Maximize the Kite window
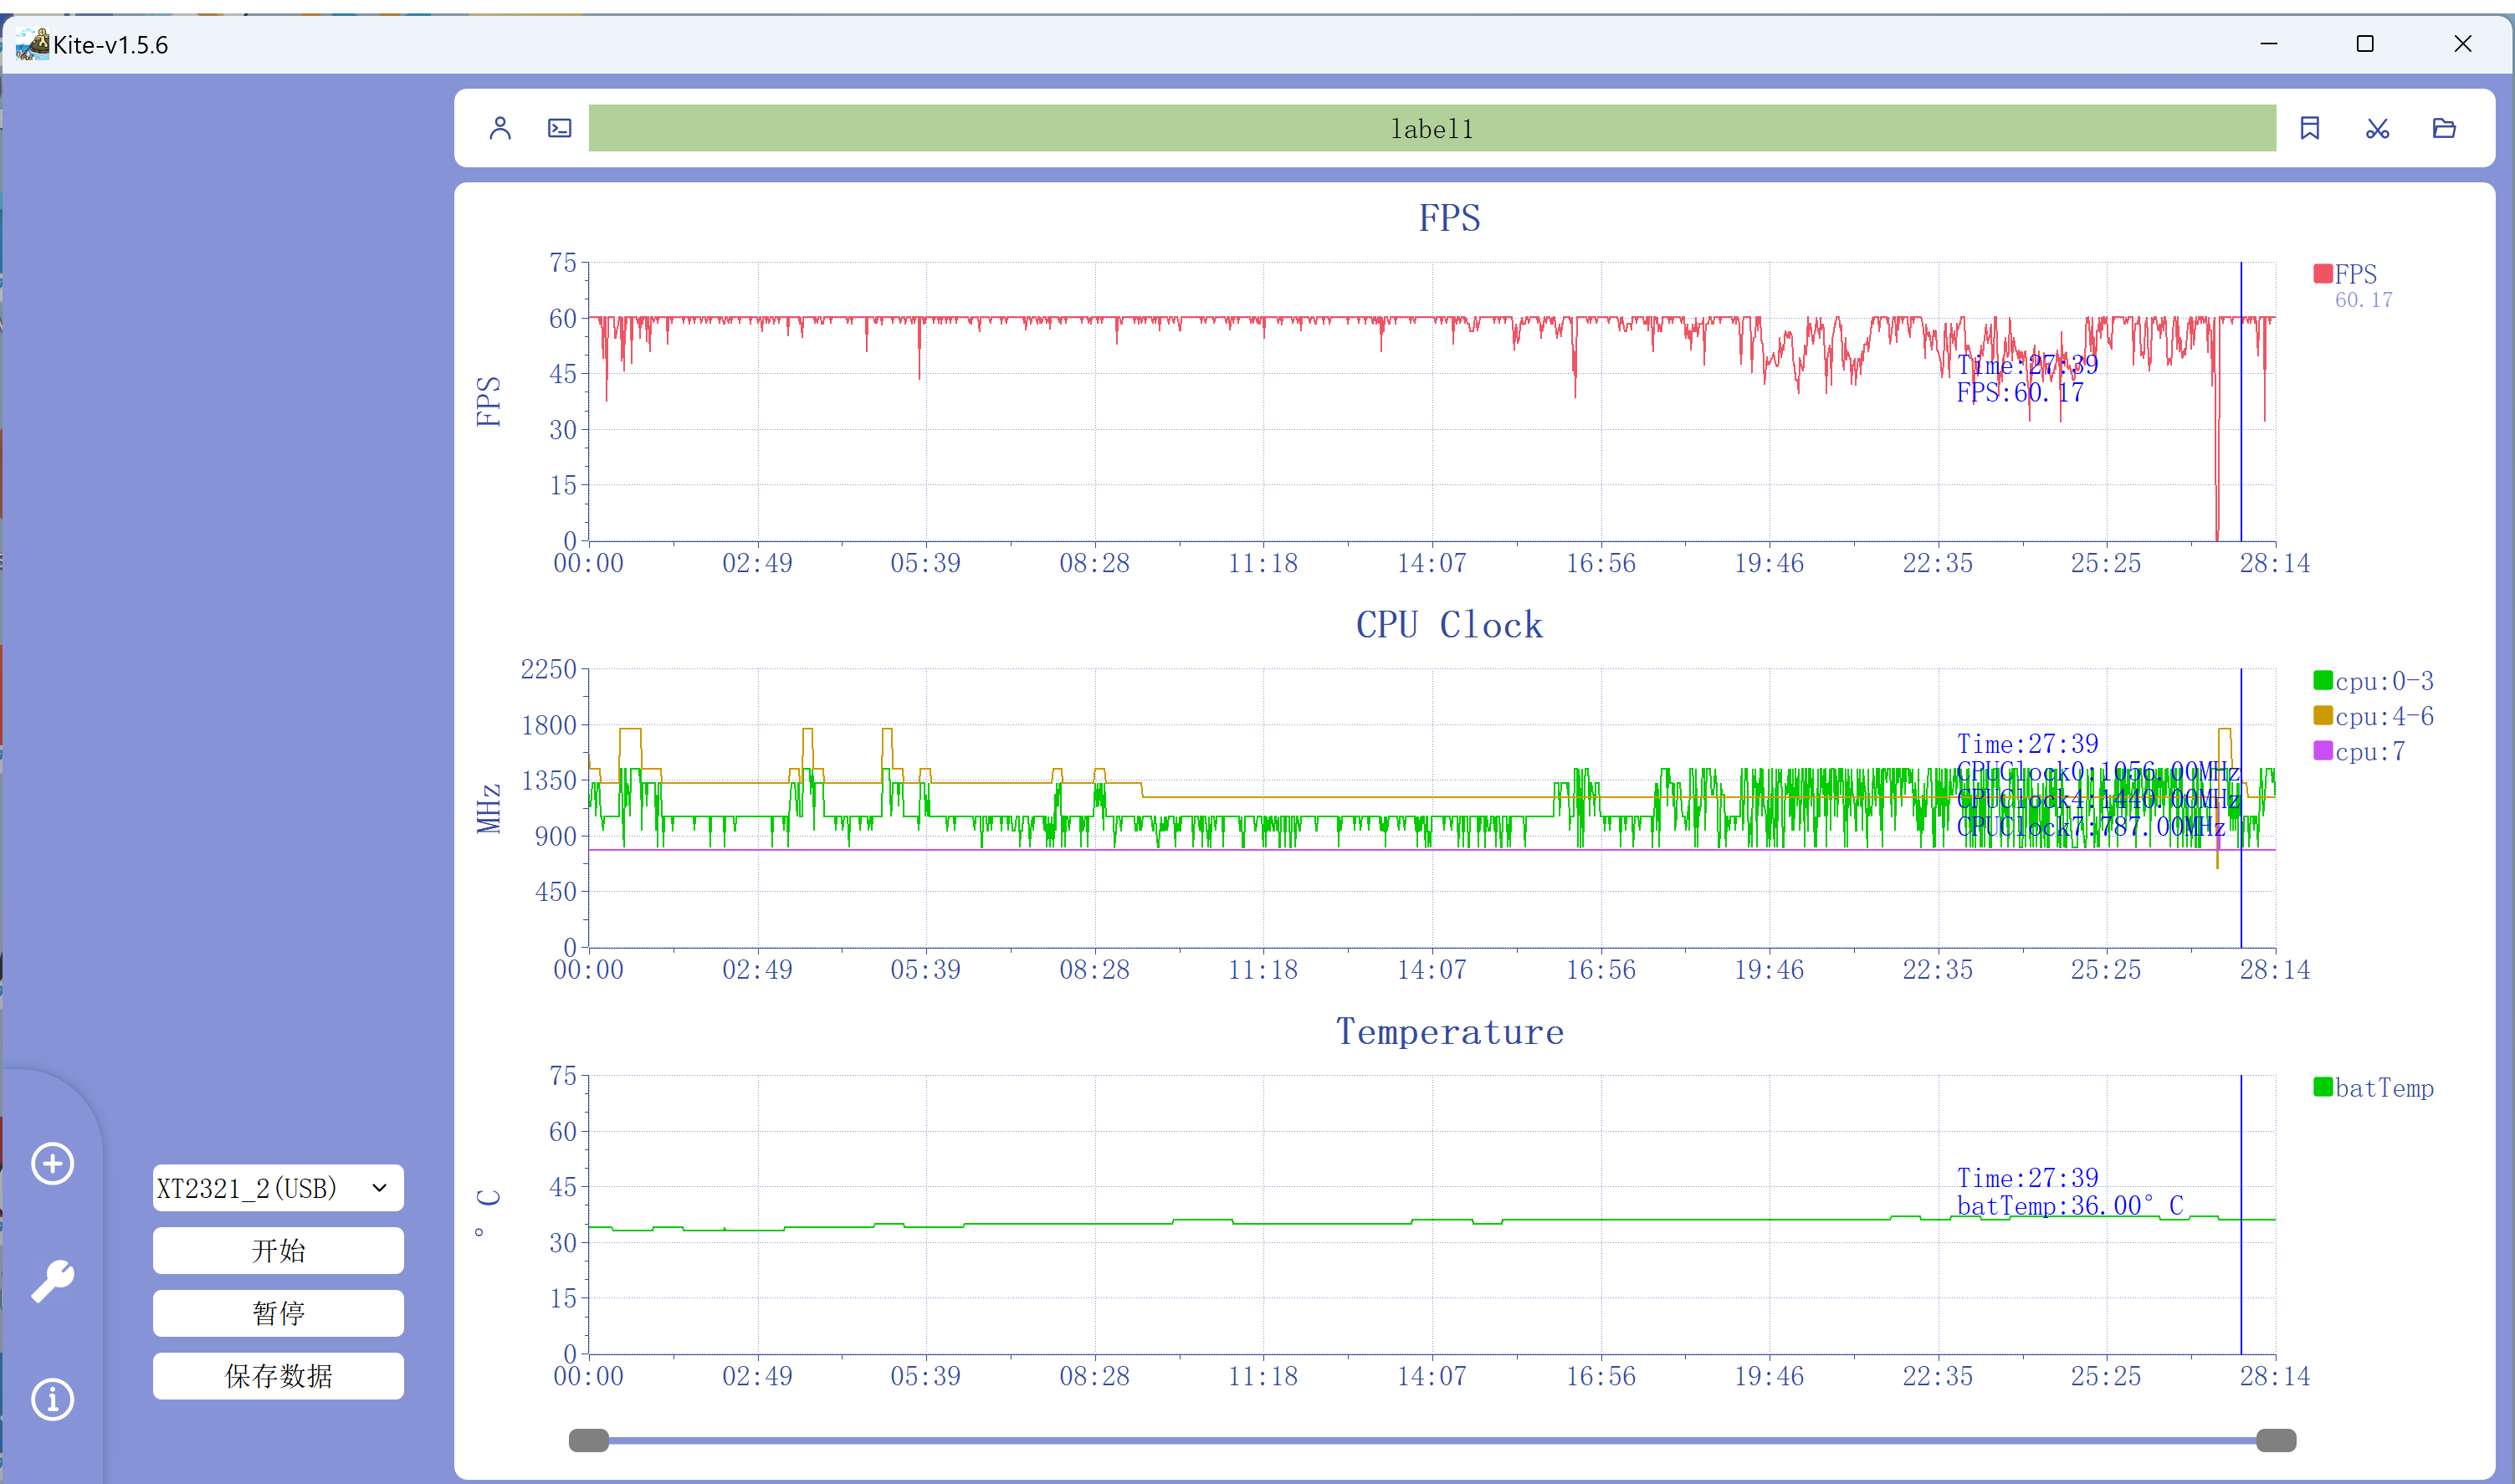2515x1484 pixels. click(x=2365, y=44)
